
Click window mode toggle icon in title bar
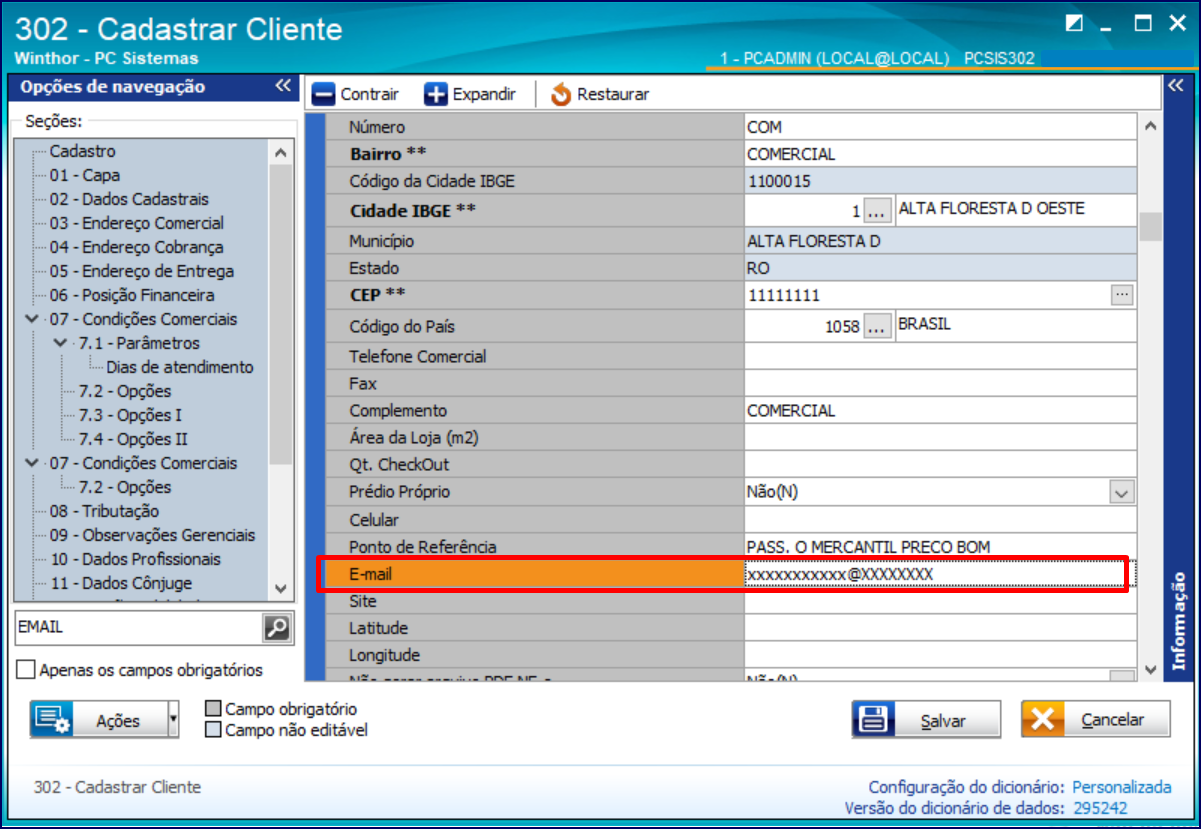1075,24
